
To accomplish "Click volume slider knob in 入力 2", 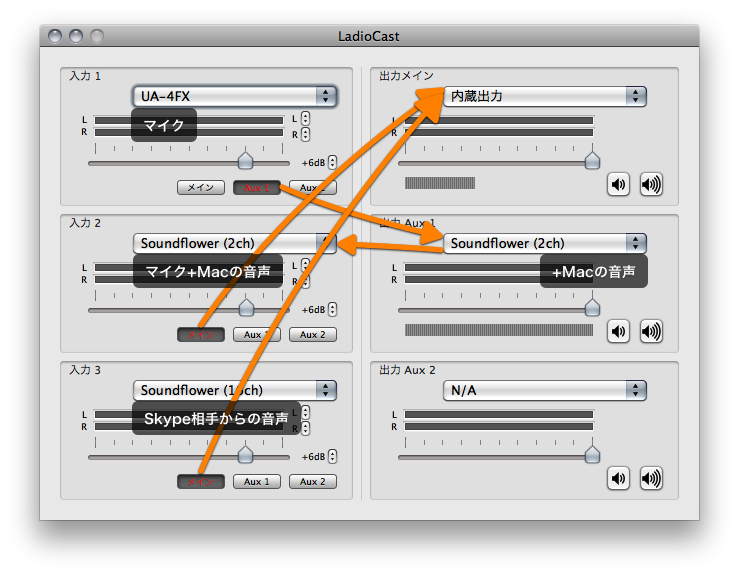I will [x=246, y=307].
